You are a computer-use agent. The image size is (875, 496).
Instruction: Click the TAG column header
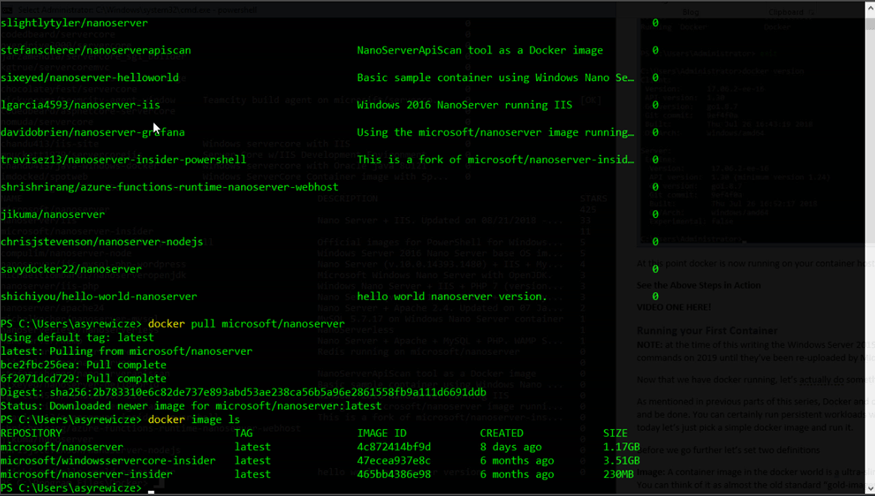[x=243, y=433]
